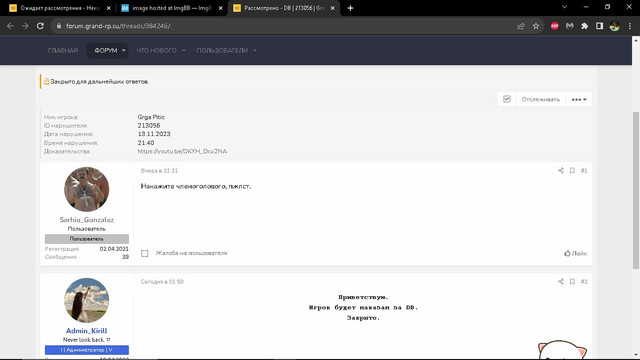The width and height of the screenshot is (640, 360).
Task: Mark thread read checkmark button
Action: pyautogui.click(x=507, y=99)
